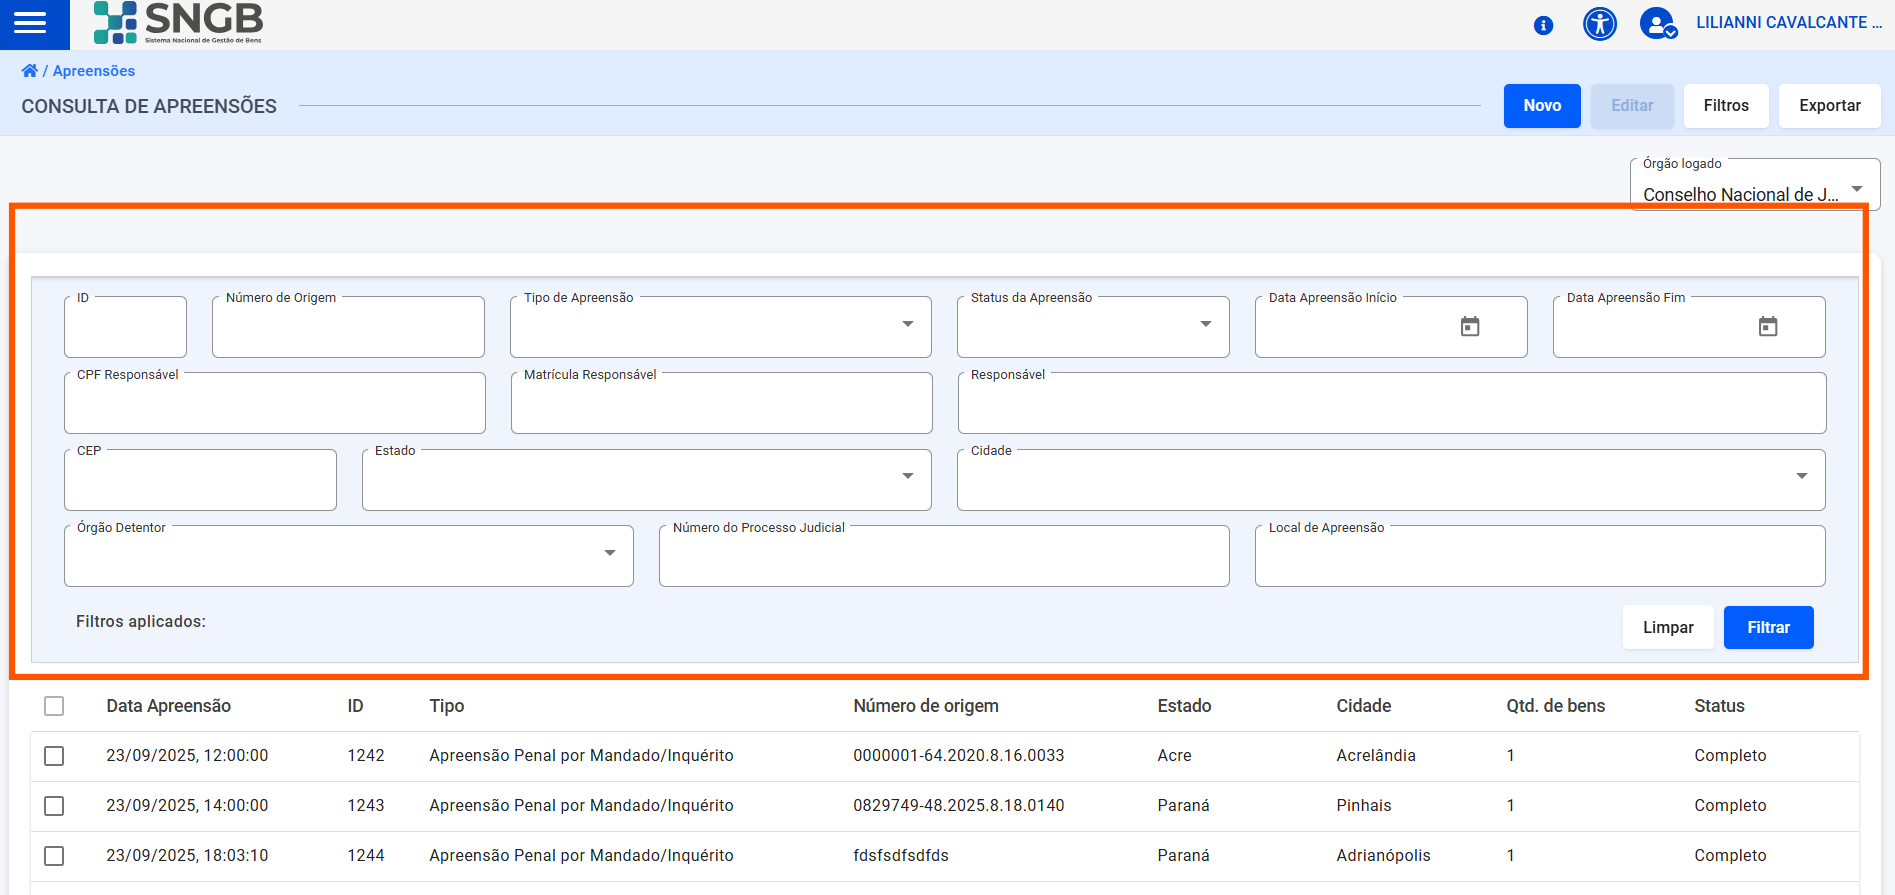
Task: Open calendar for Data Apreensão Início
Action: [1469, 327]
